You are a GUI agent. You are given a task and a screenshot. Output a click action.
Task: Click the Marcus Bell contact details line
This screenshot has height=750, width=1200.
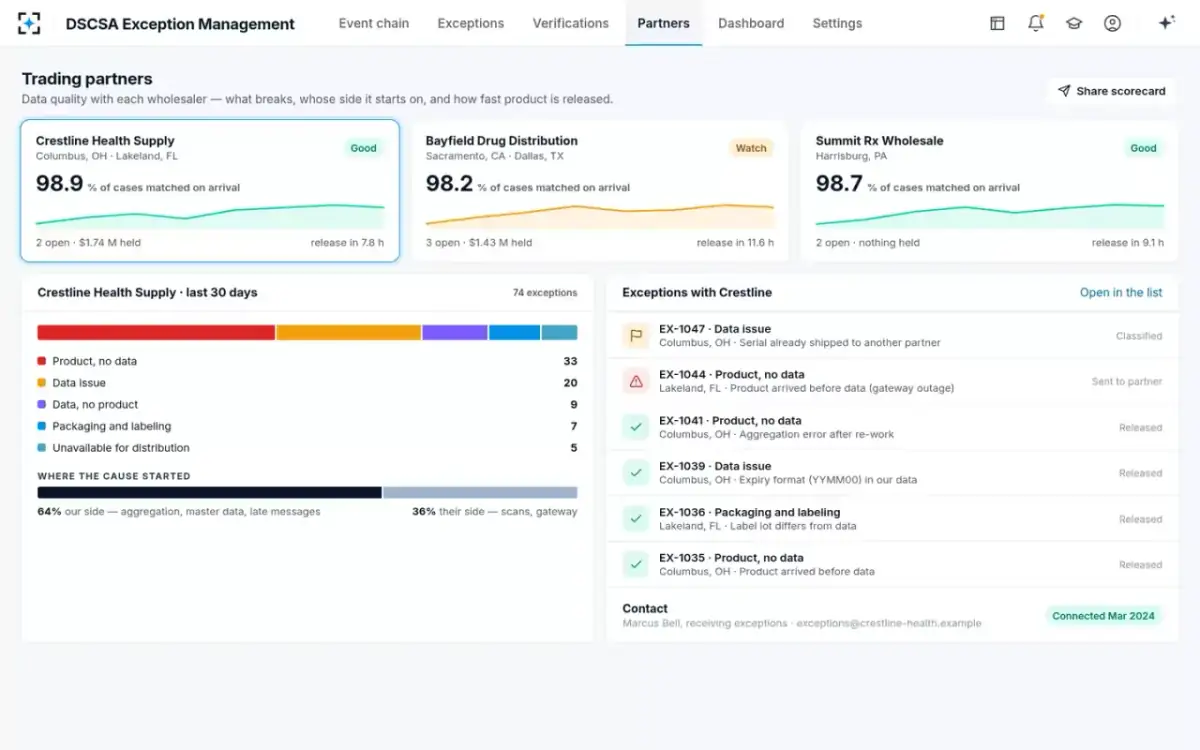802,623
